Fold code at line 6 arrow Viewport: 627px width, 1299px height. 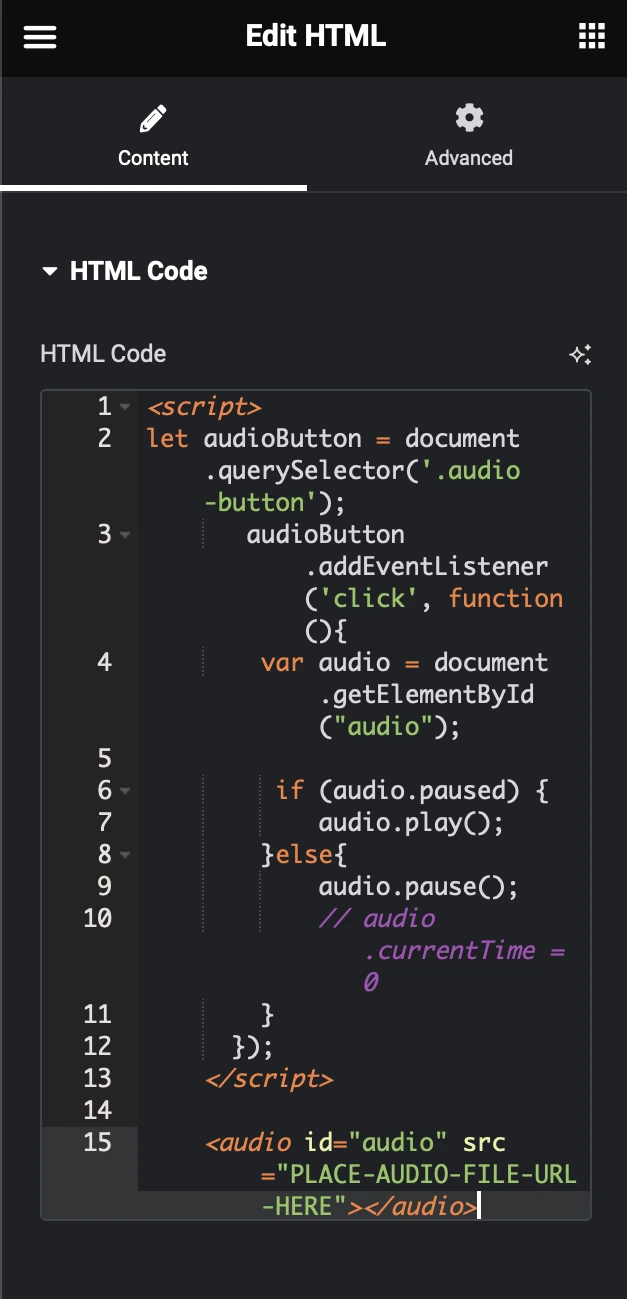(125, 791)
